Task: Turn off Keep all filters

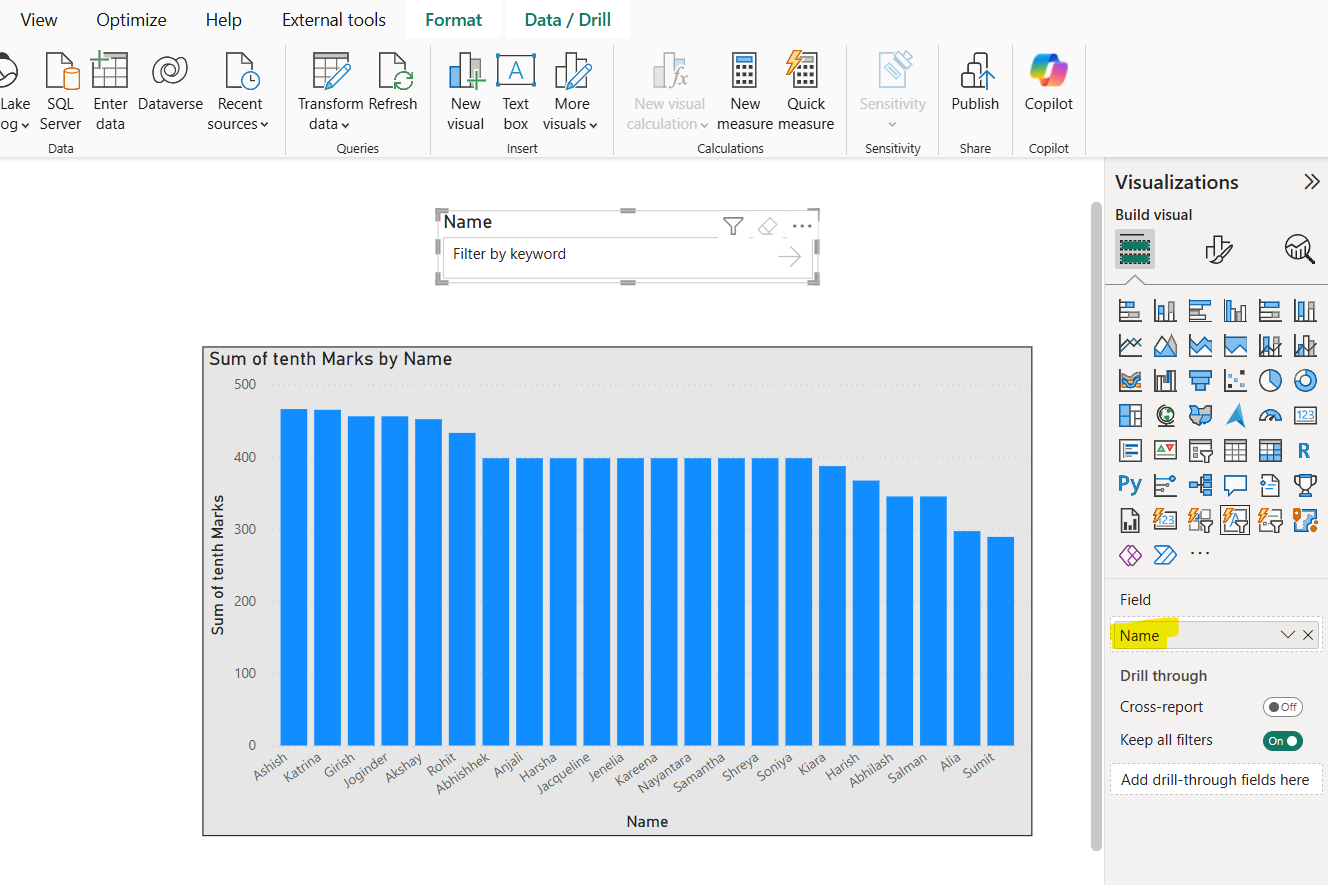Action: point(1282,740)
